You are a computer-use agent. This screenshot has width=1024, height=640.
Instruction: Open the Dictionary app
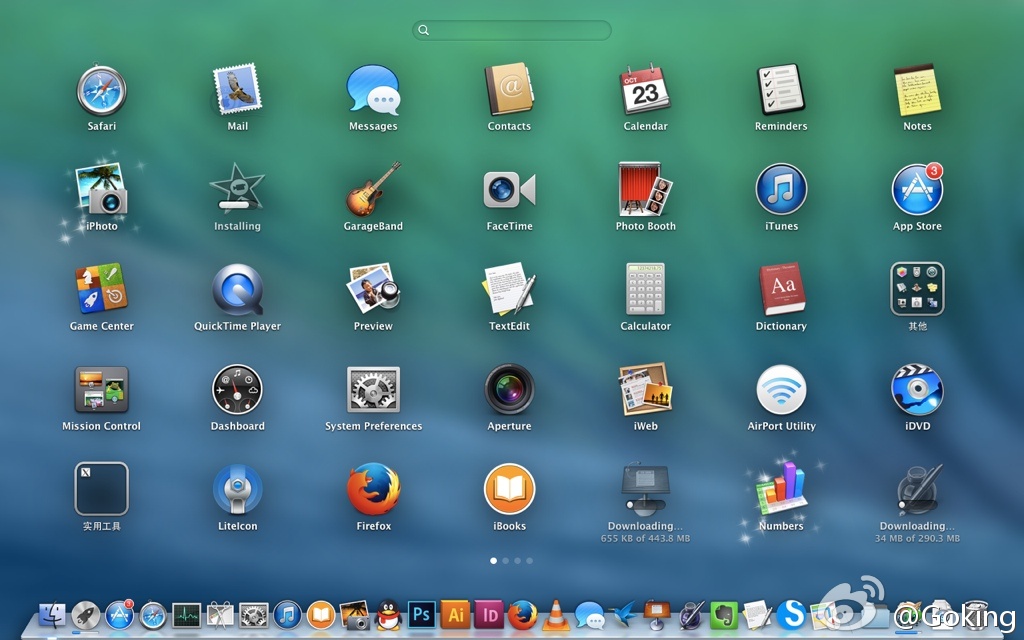(x=781, y=289)
